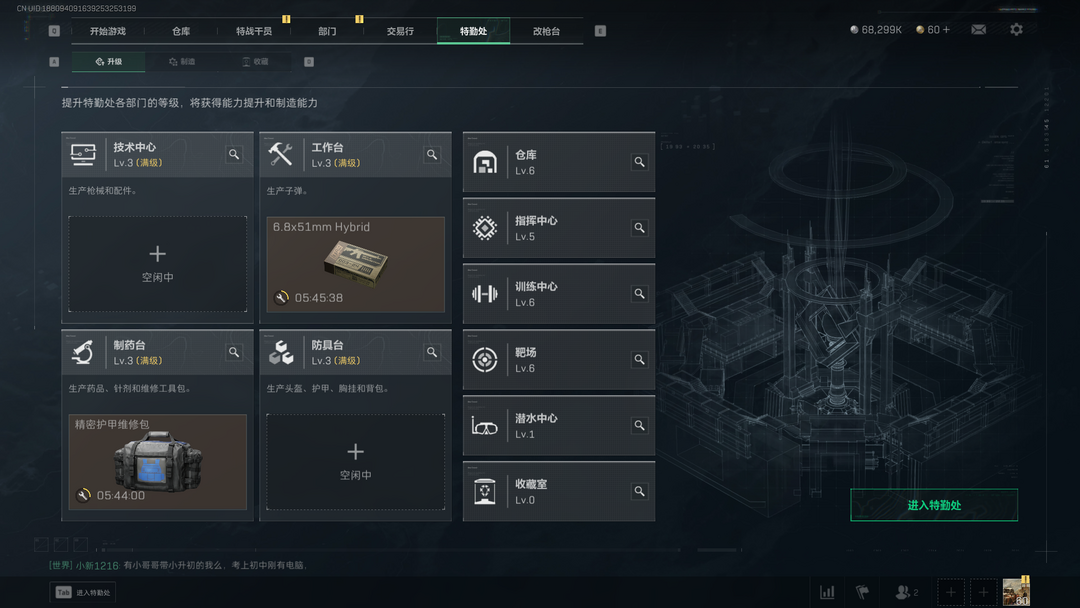Open the statistics bar chart icon
Screen dimensions: 1080x608
pos(827,591)
